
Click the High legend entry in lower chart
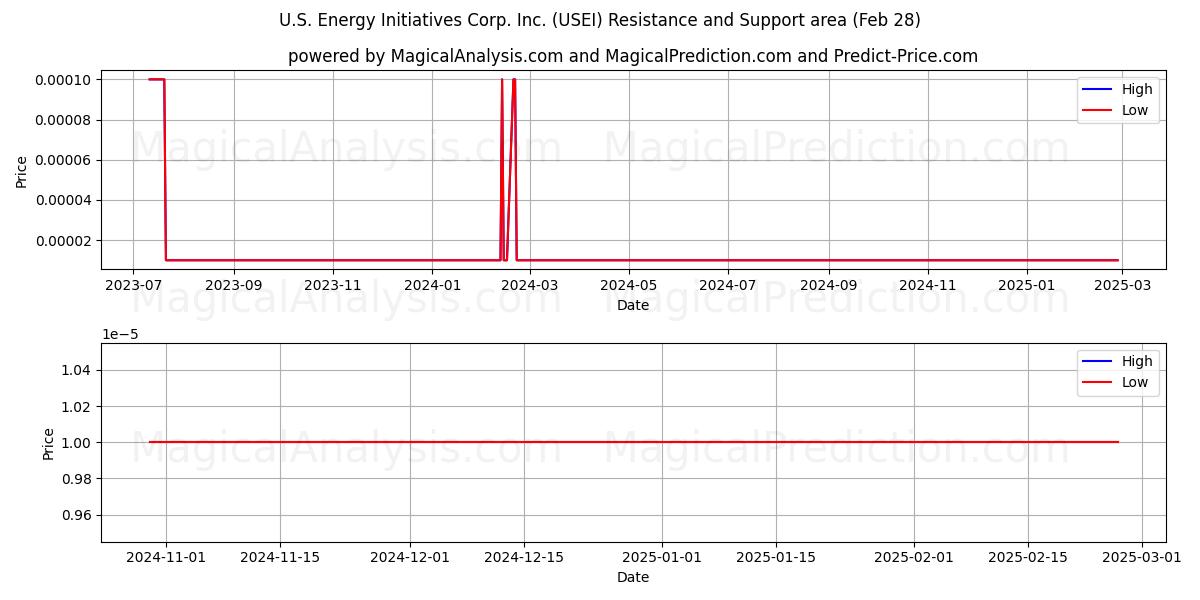tap(1118, 361)
